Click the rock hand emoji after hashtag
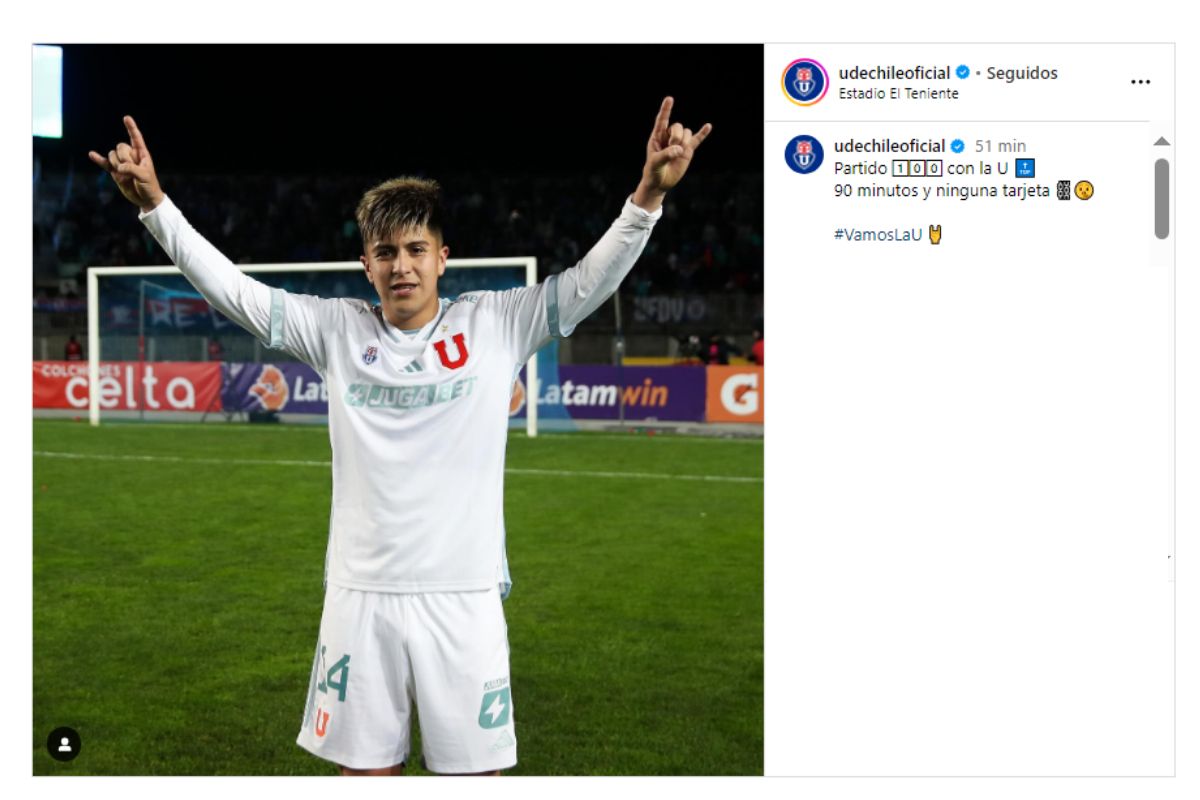The width and height of the screenshot is (1200, 800). pos(936,235)
